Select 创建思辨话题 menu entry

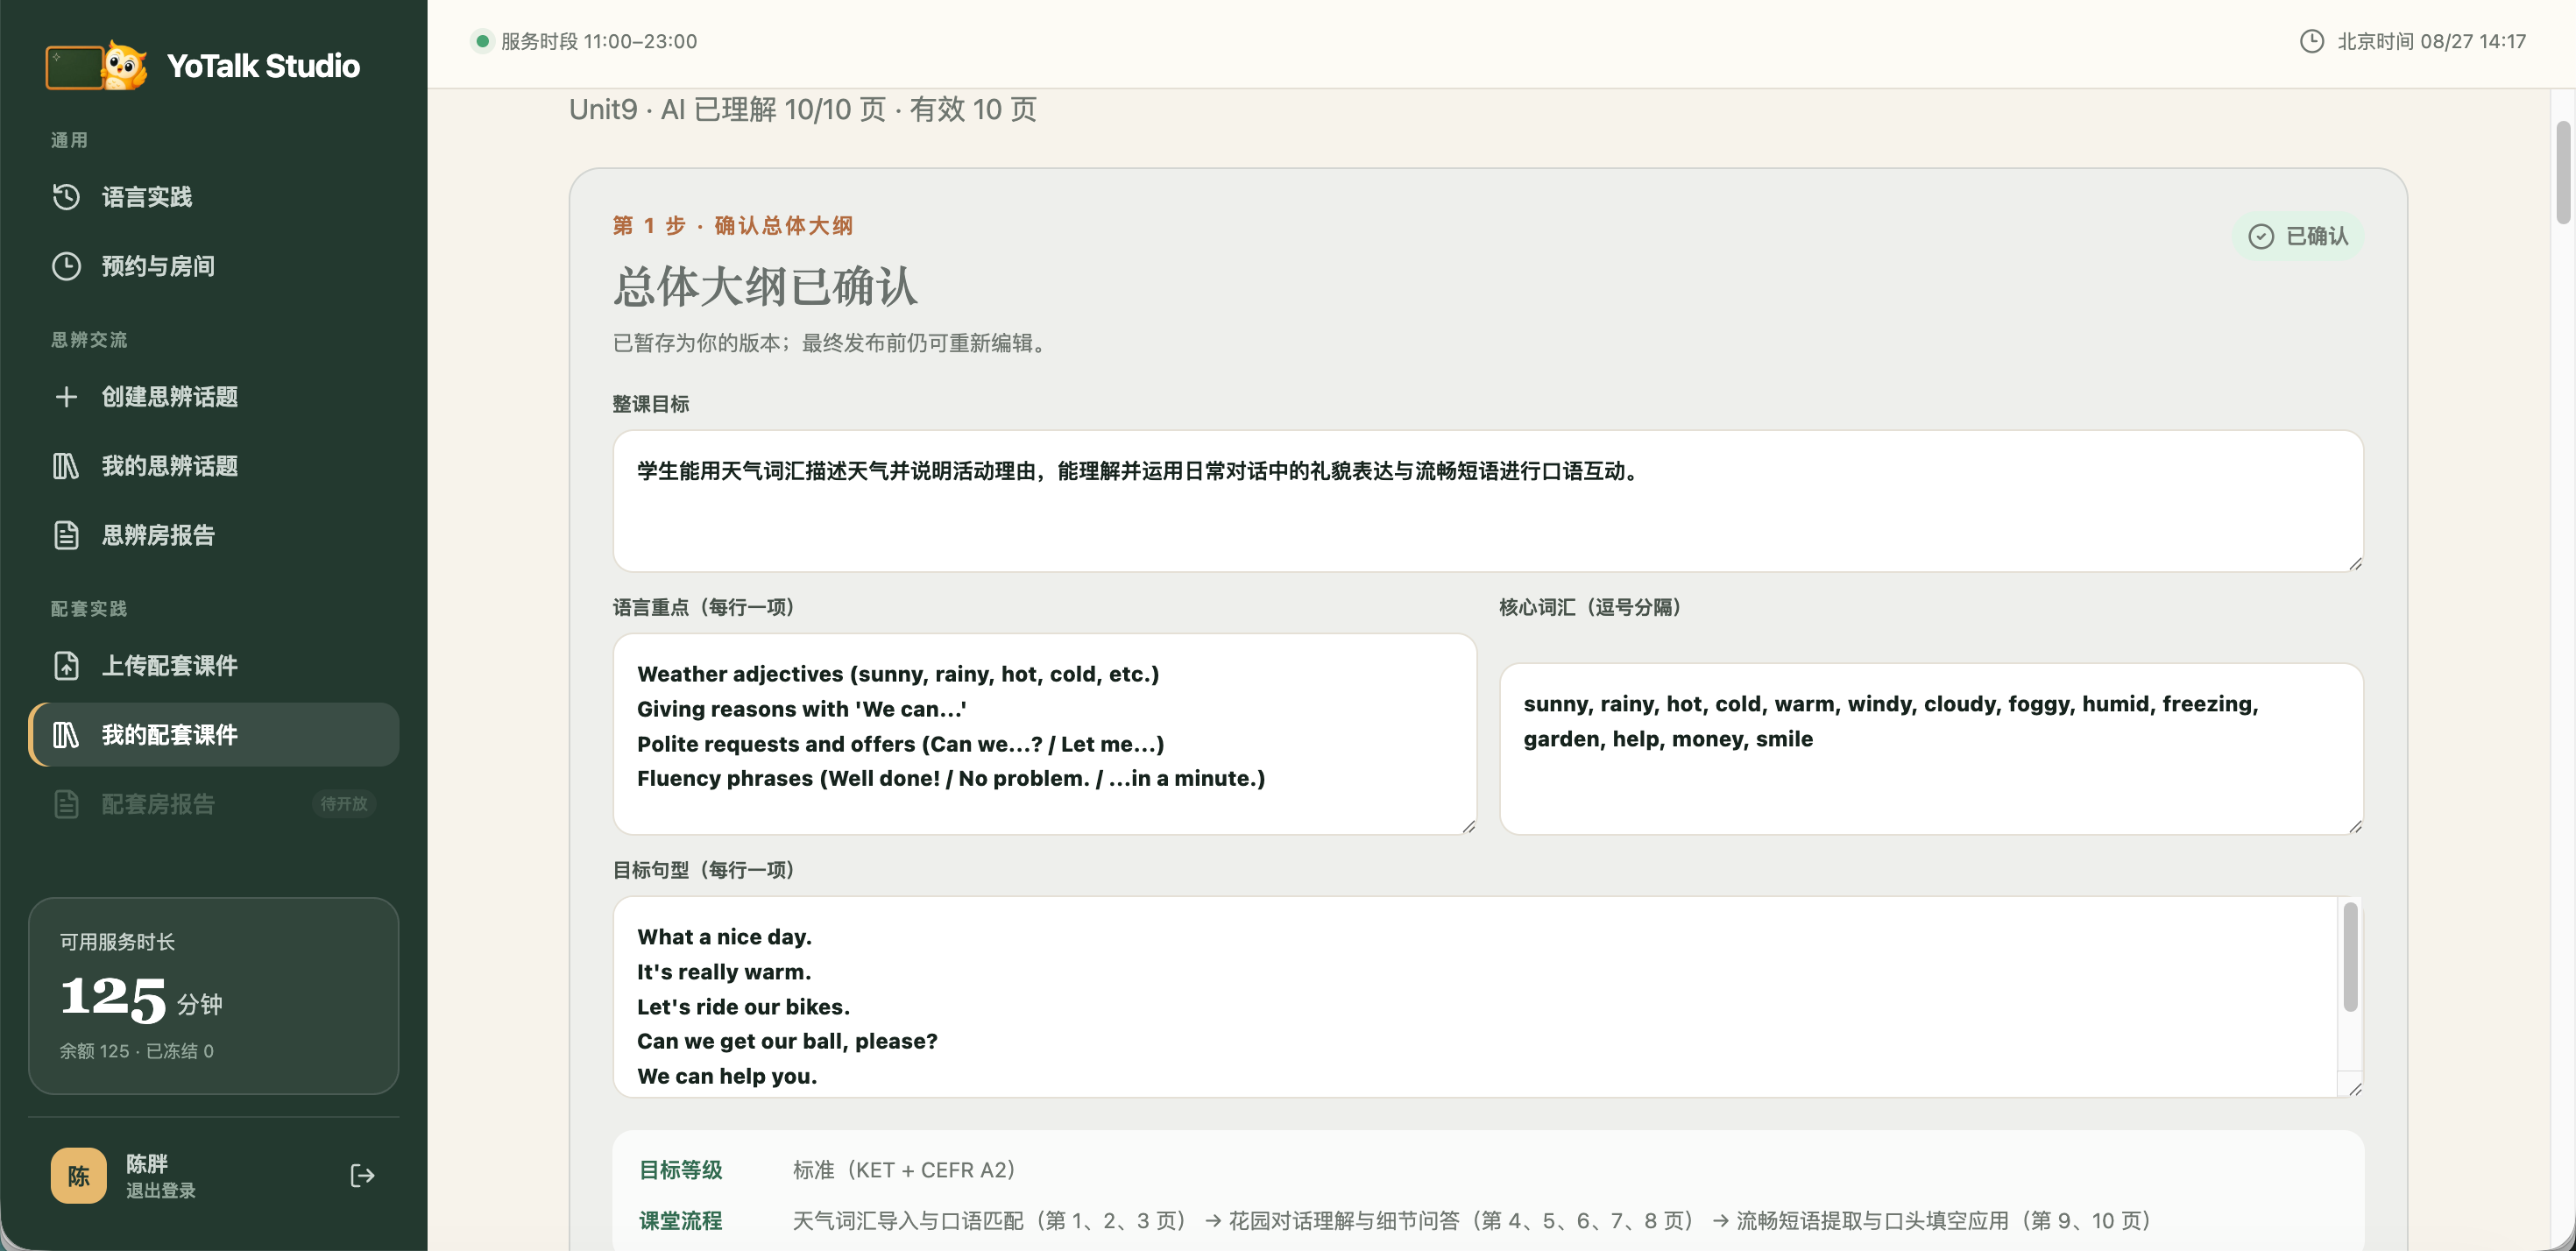click(214, 397)
